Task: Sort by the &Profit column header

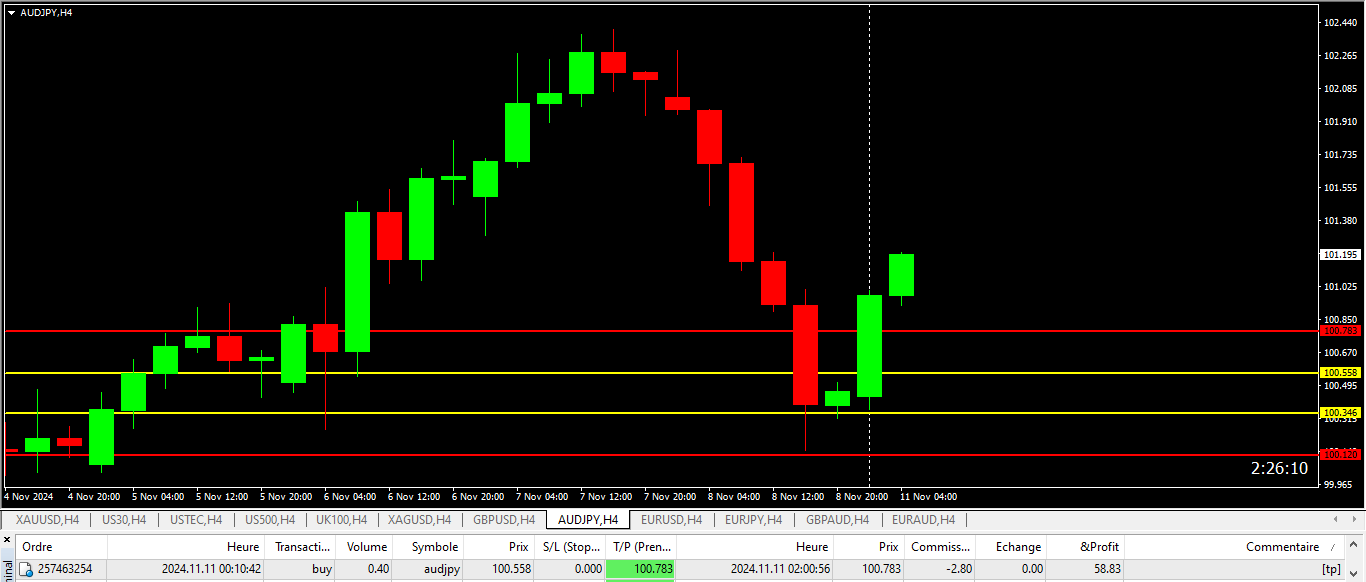Action: tap(1085, 547)
